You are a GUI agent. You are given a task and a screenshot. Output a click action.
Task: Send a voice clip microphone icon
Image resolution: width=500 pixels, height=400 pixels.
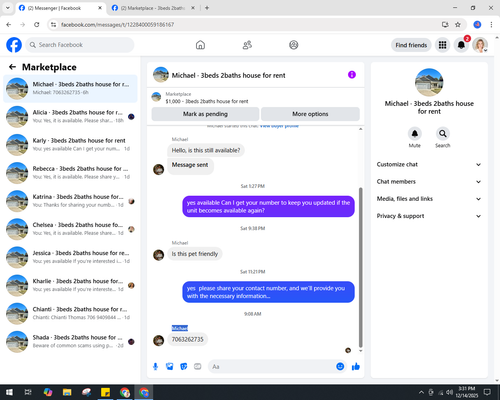[x=155, y=367]
